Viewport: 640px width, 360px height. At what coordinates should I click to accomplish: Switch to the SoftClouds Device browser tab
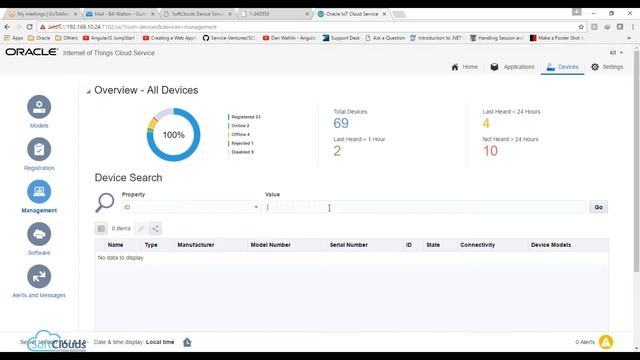pos(198,14)
